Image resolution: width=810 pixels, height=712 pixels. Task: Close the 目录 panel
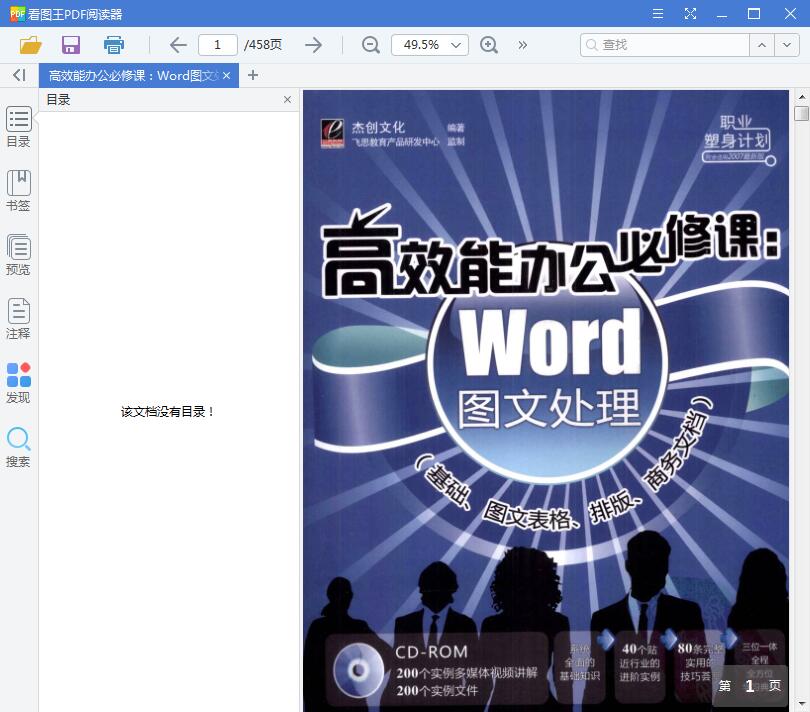coord(287,100)
